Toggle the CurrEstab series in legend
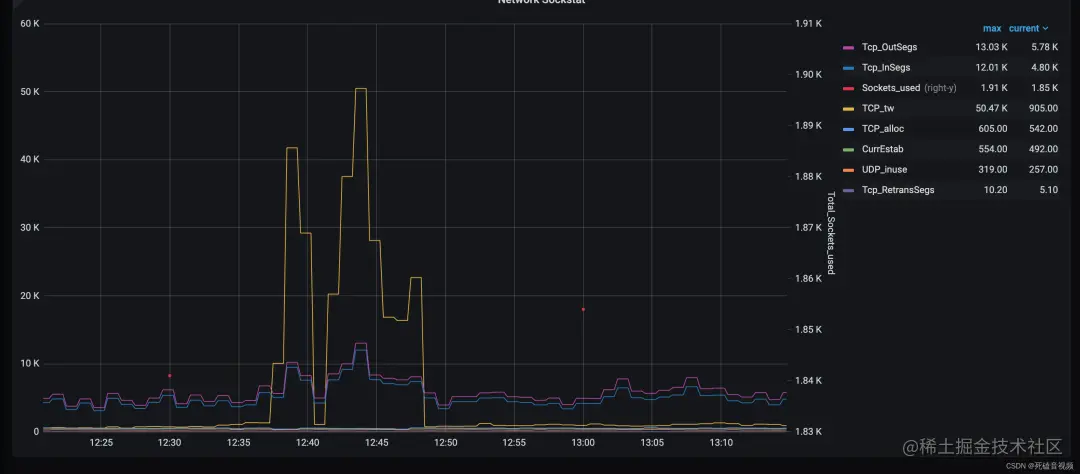 882,149
